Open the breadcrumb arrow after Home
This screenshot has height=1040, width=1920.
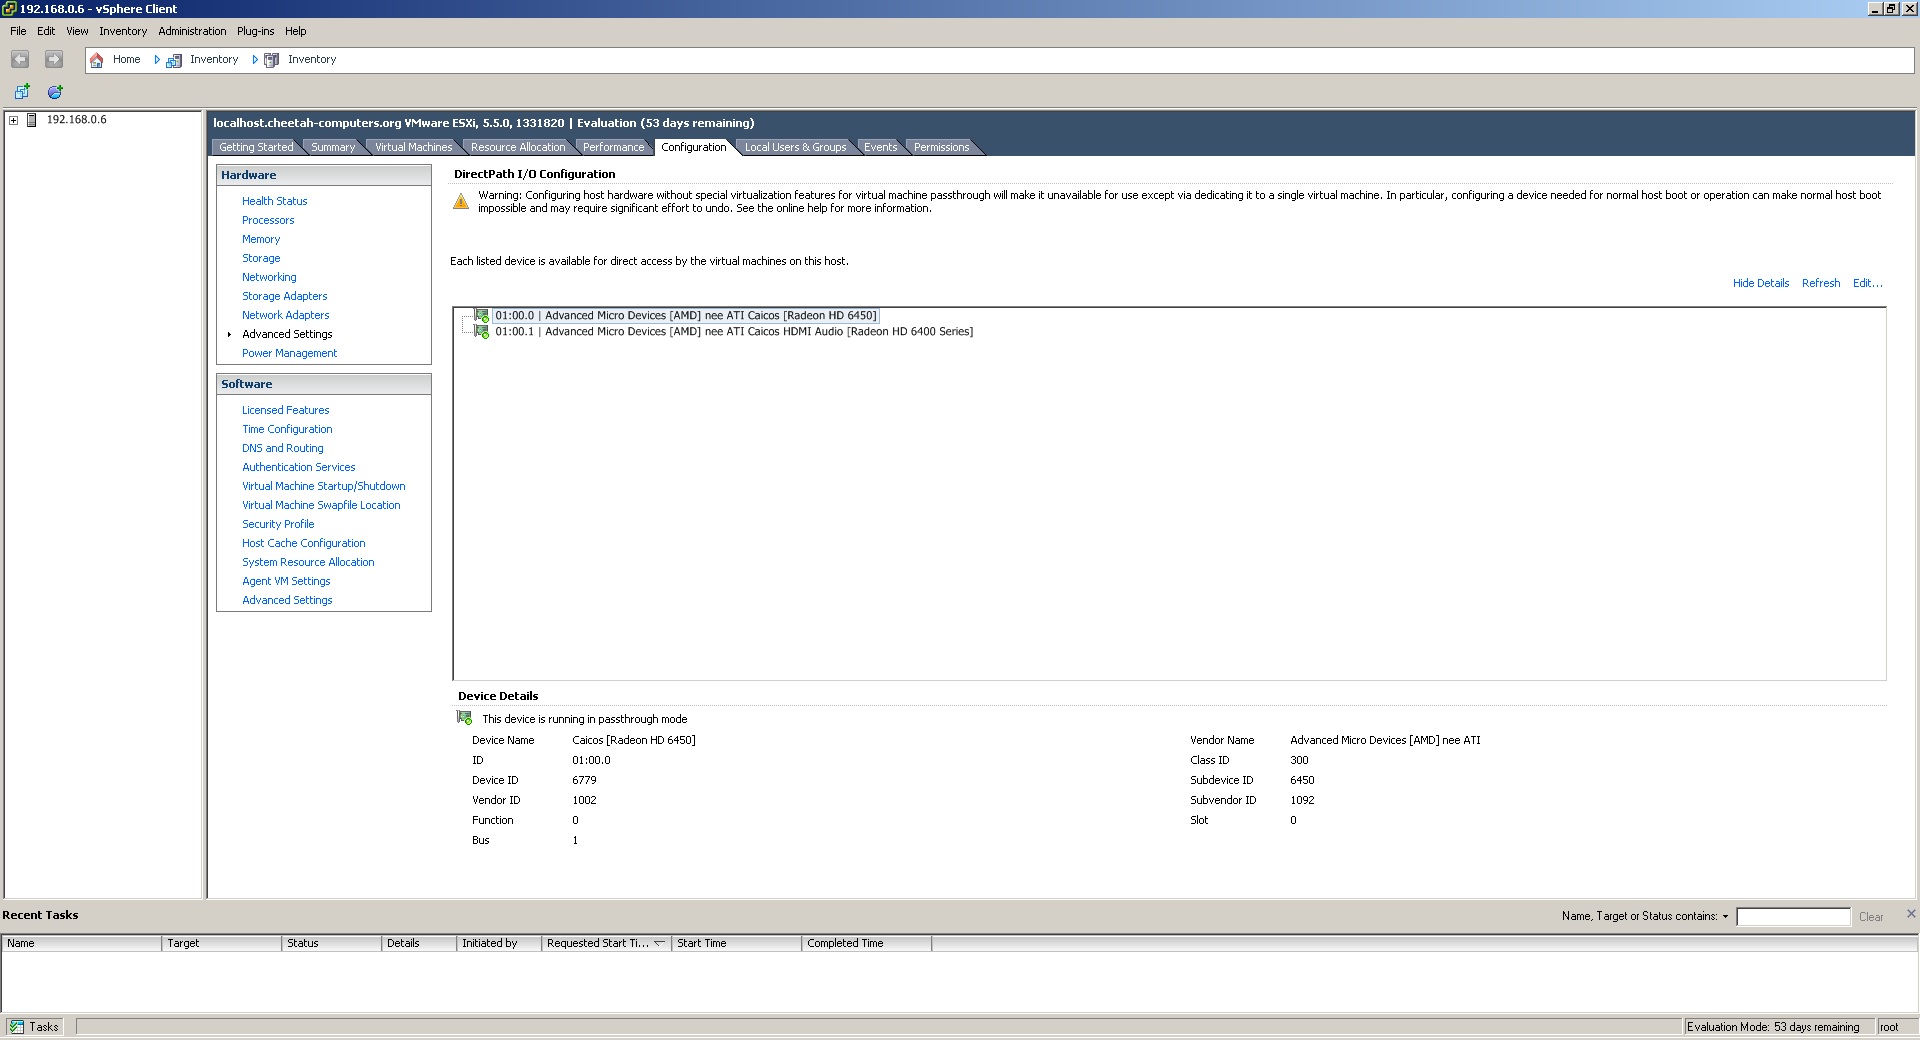157,60
